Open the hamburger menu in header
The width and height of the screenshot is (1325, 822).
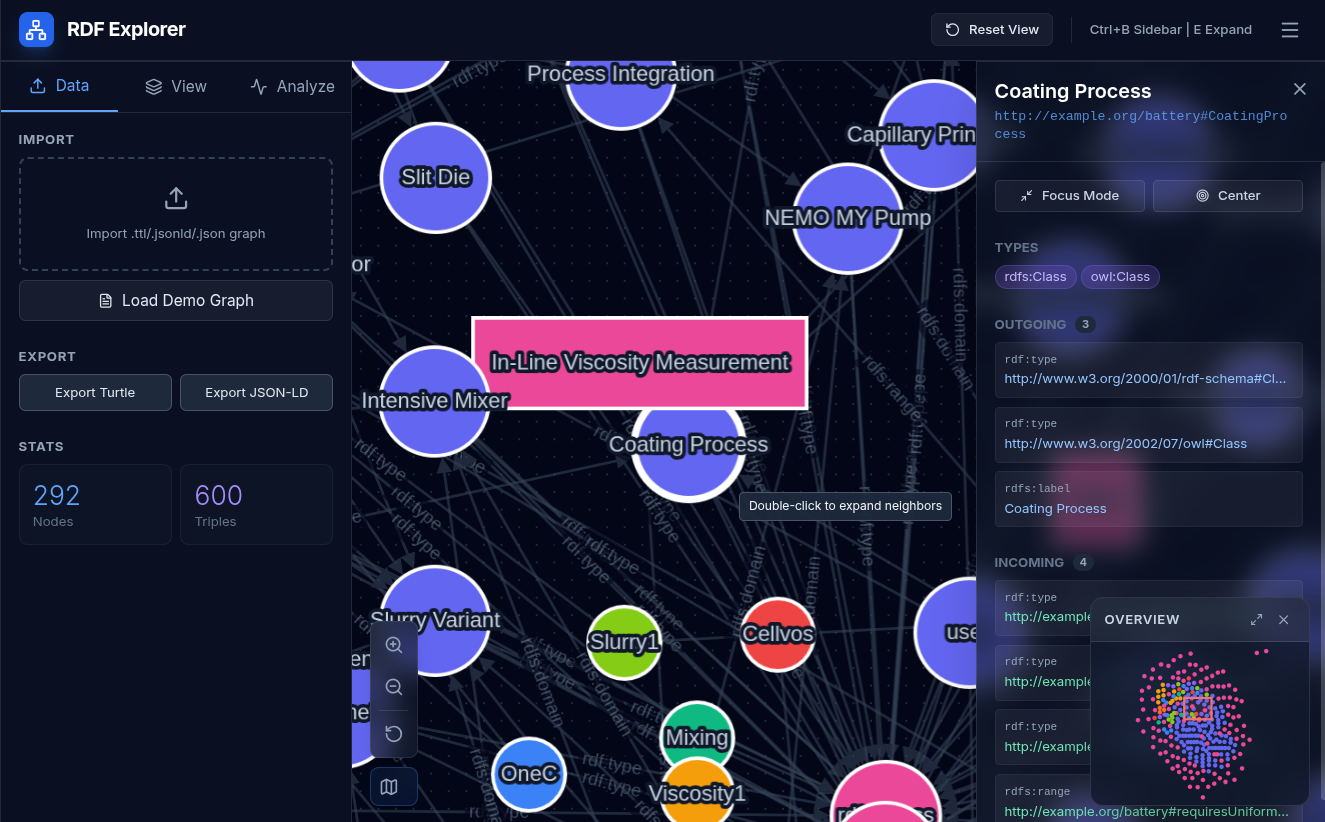(1290, 30)
